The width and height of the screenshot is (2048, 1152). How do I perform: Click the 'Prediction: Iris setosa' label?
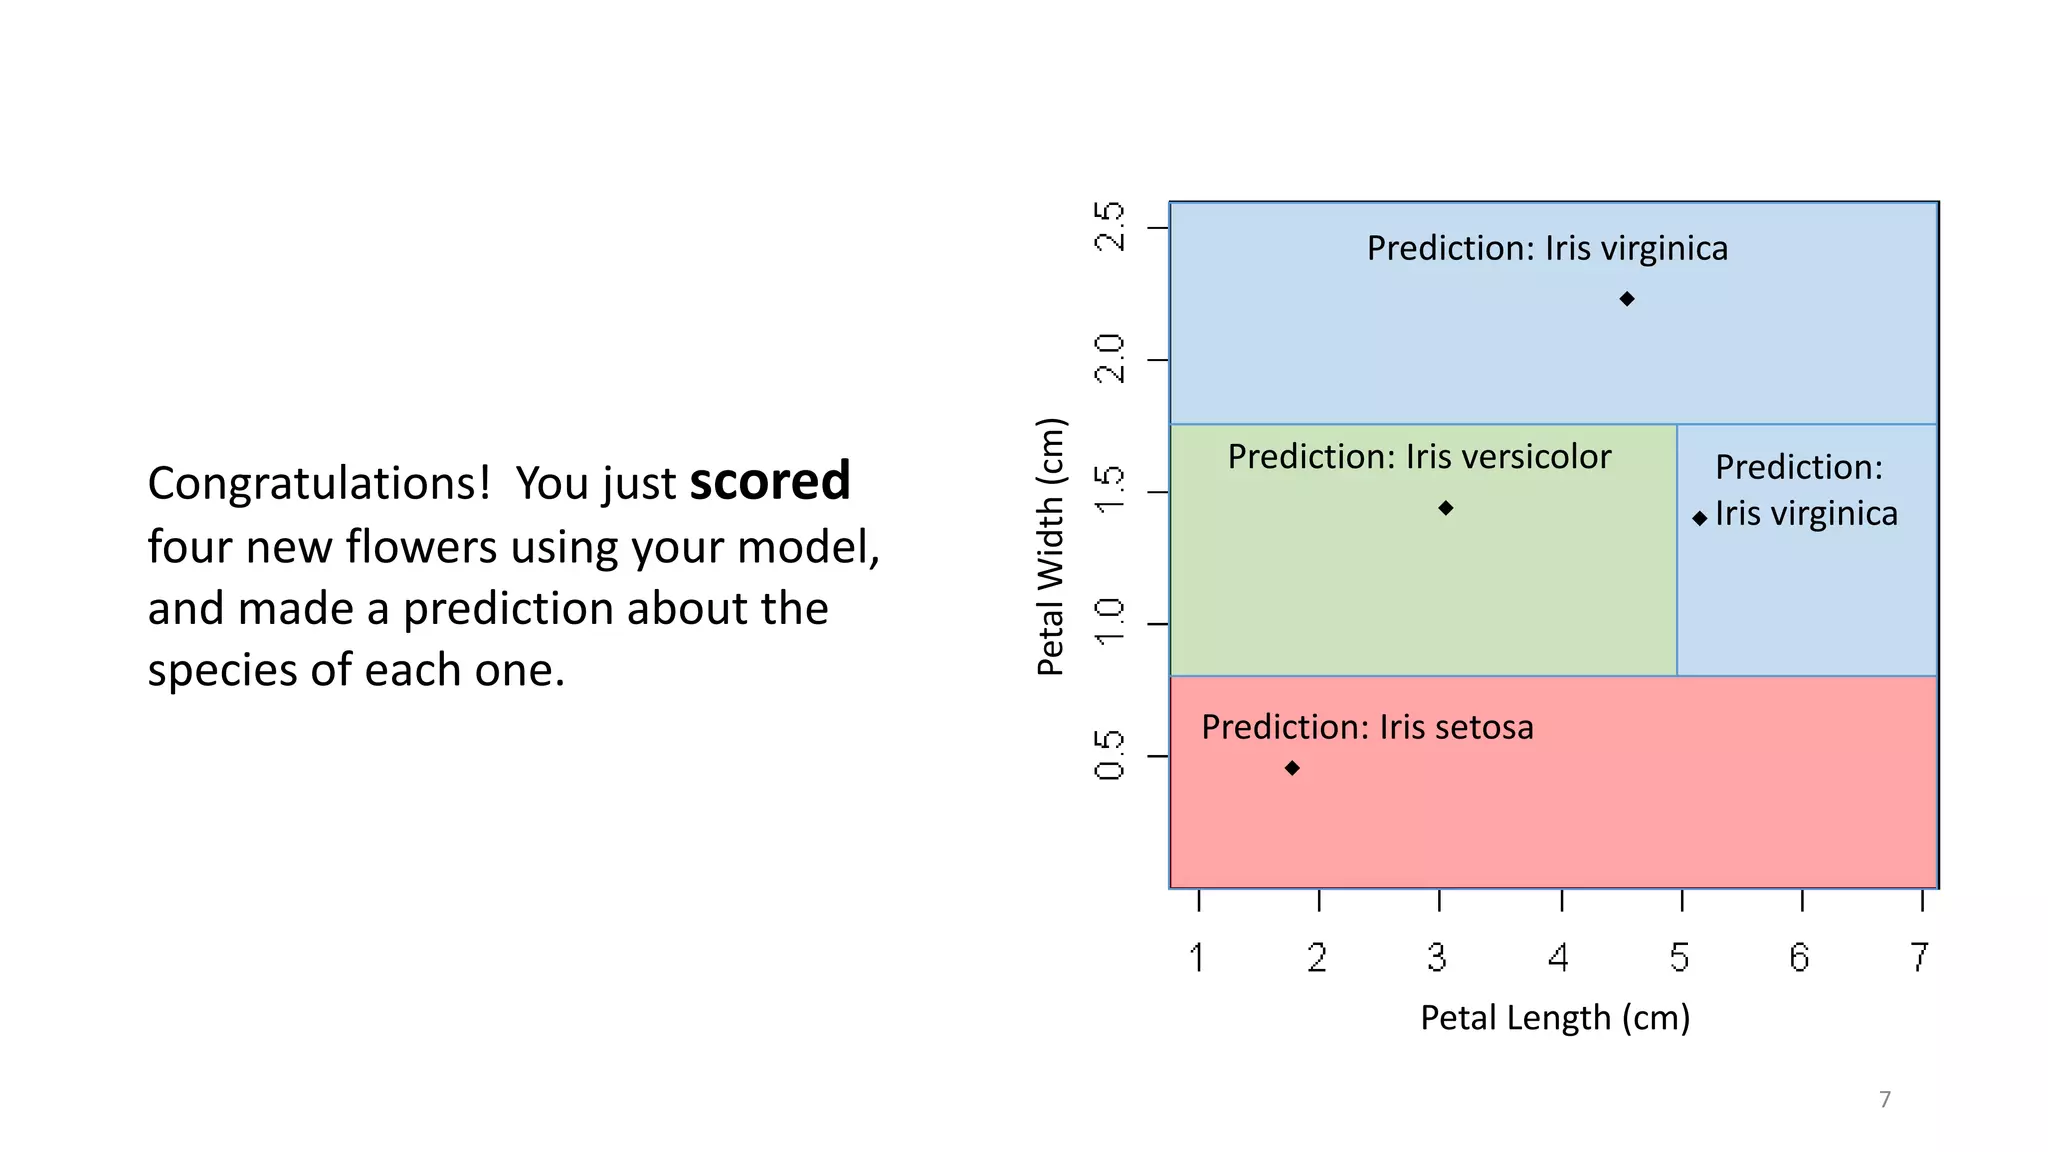click(x=1367, y=727)
